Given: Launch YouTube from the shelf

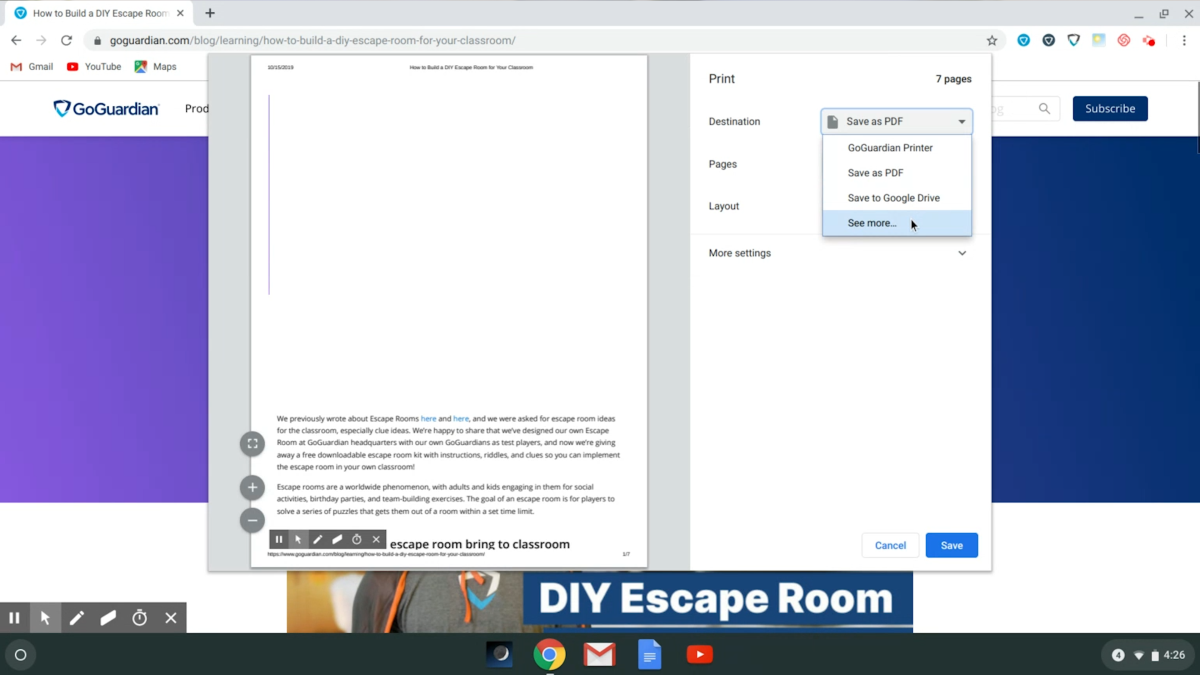Looking at the screenshot, I should pos(699,655).
